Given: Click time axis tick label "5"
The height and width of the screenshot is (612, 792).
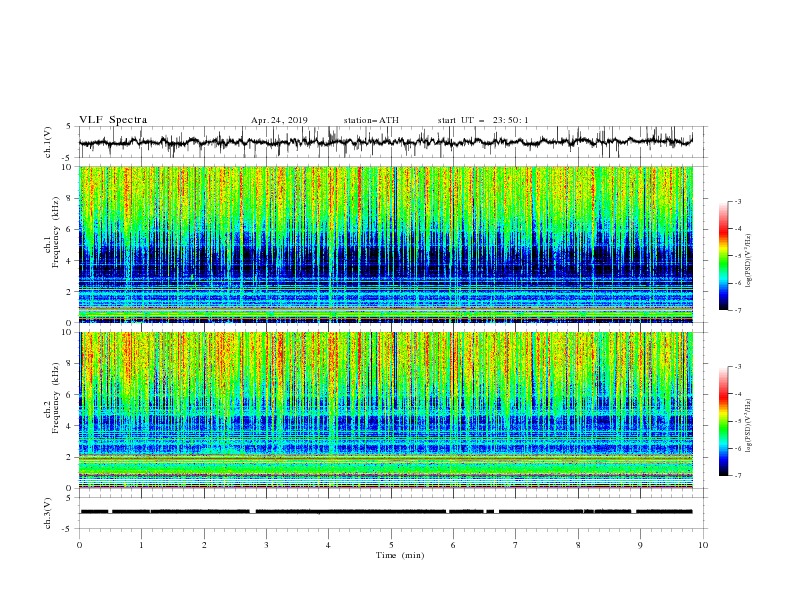Looking at the screenshot, I should click(x=391, y=545).
